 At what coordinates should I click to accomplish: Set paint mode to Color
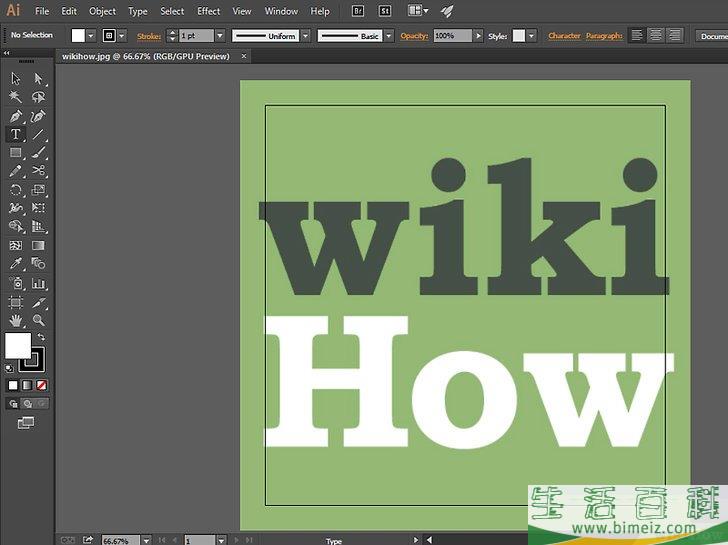[13, 385]
